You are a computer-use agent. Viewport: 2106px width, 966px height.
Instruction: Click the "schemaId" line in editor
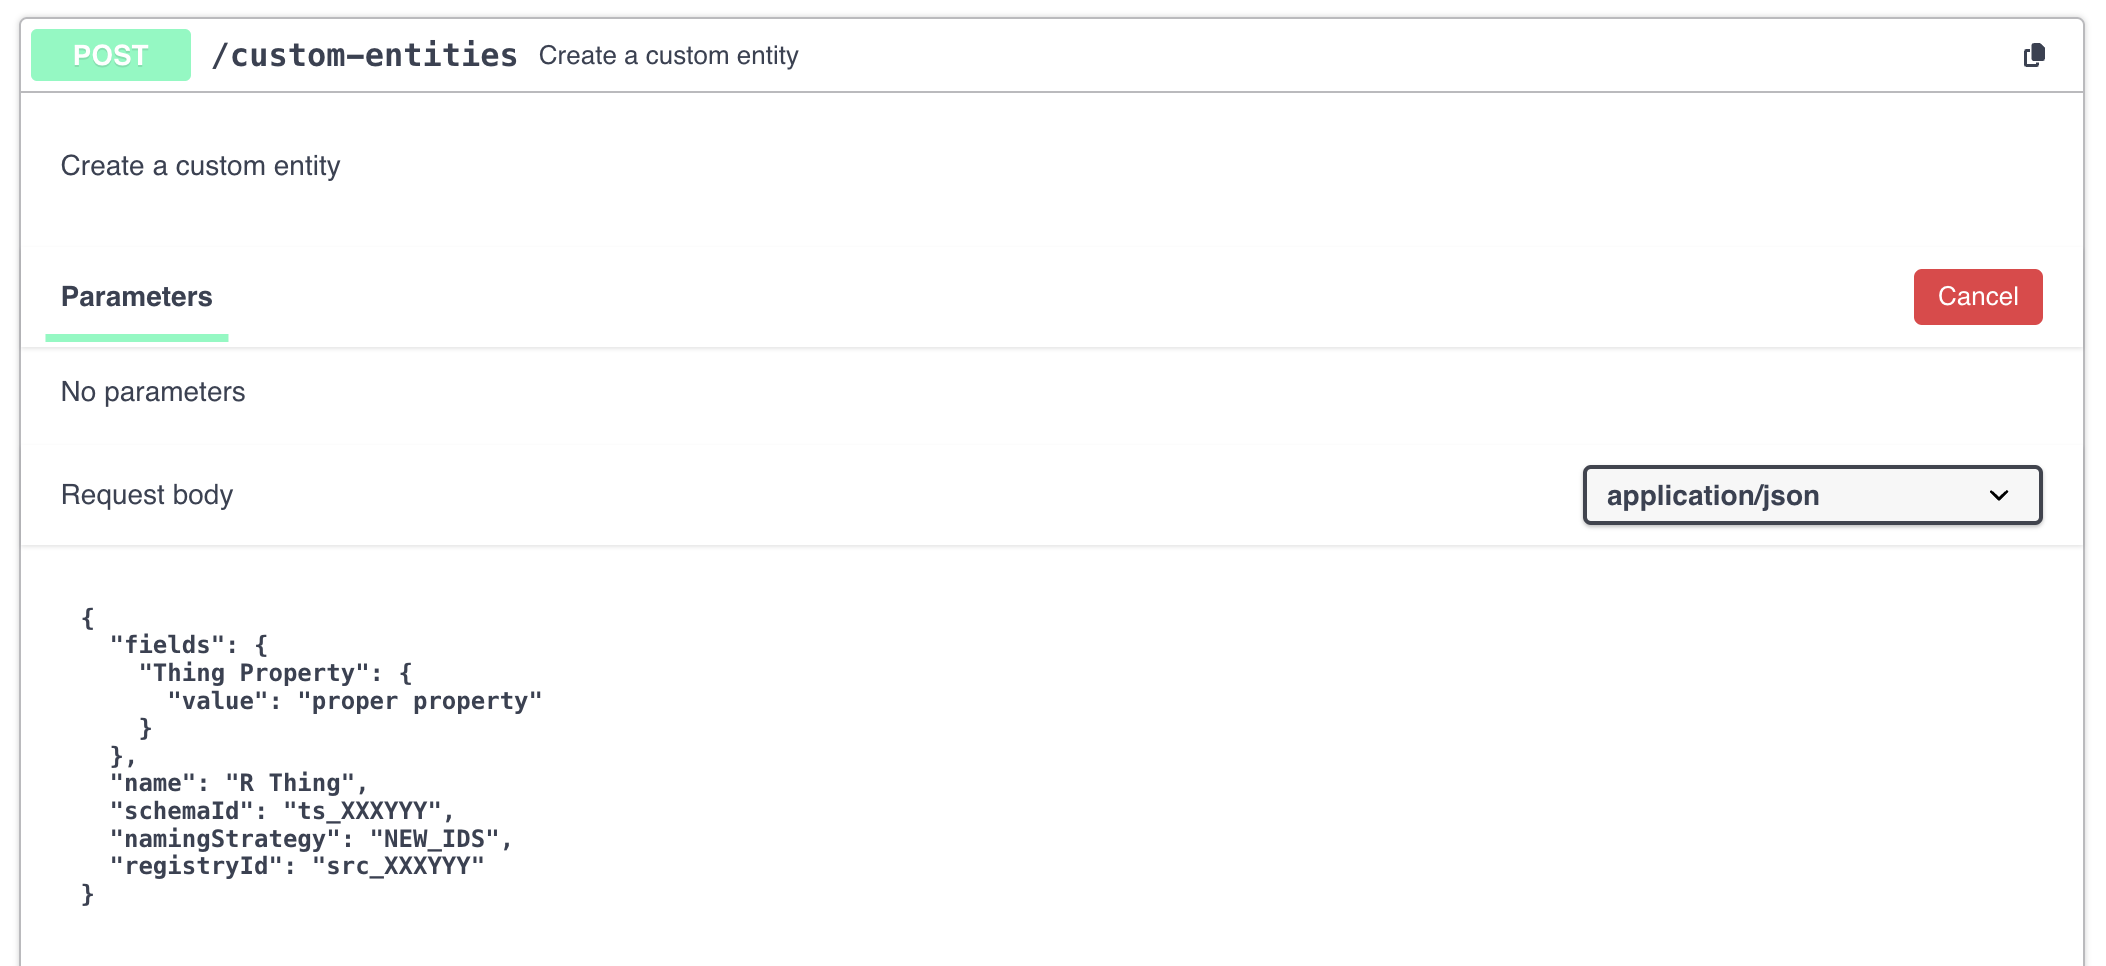283,811
